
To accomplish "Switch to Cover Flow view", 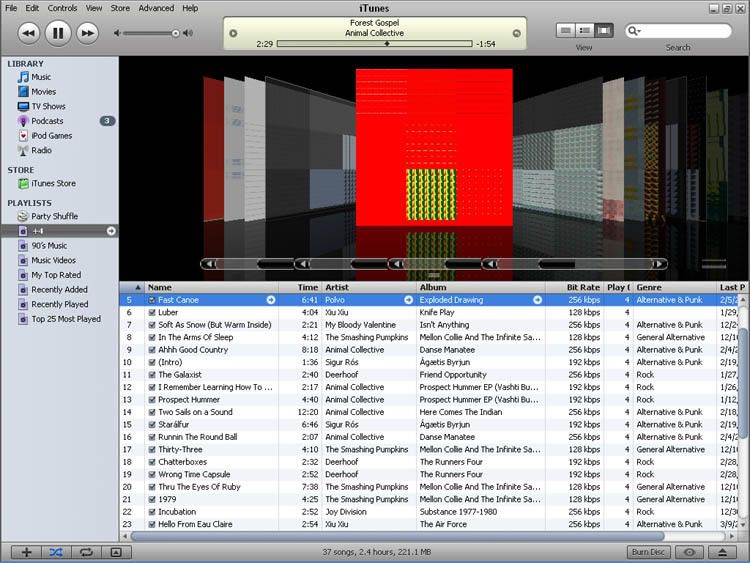I will coord(604,31).
